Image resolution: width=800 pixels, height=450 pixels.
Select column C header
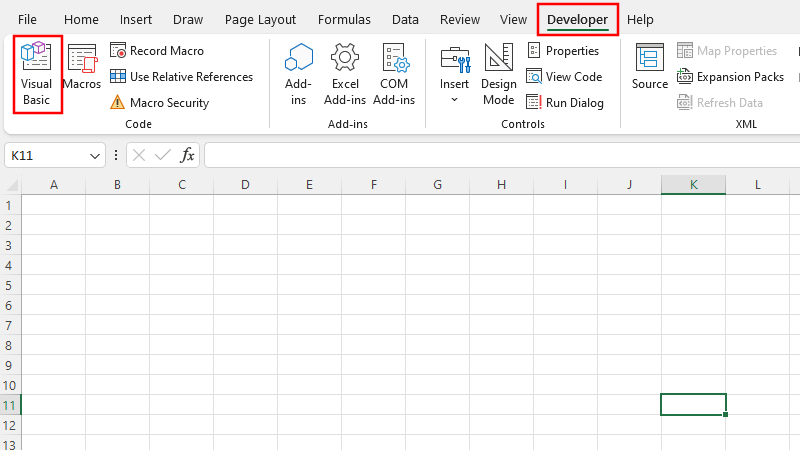[182, 185]
